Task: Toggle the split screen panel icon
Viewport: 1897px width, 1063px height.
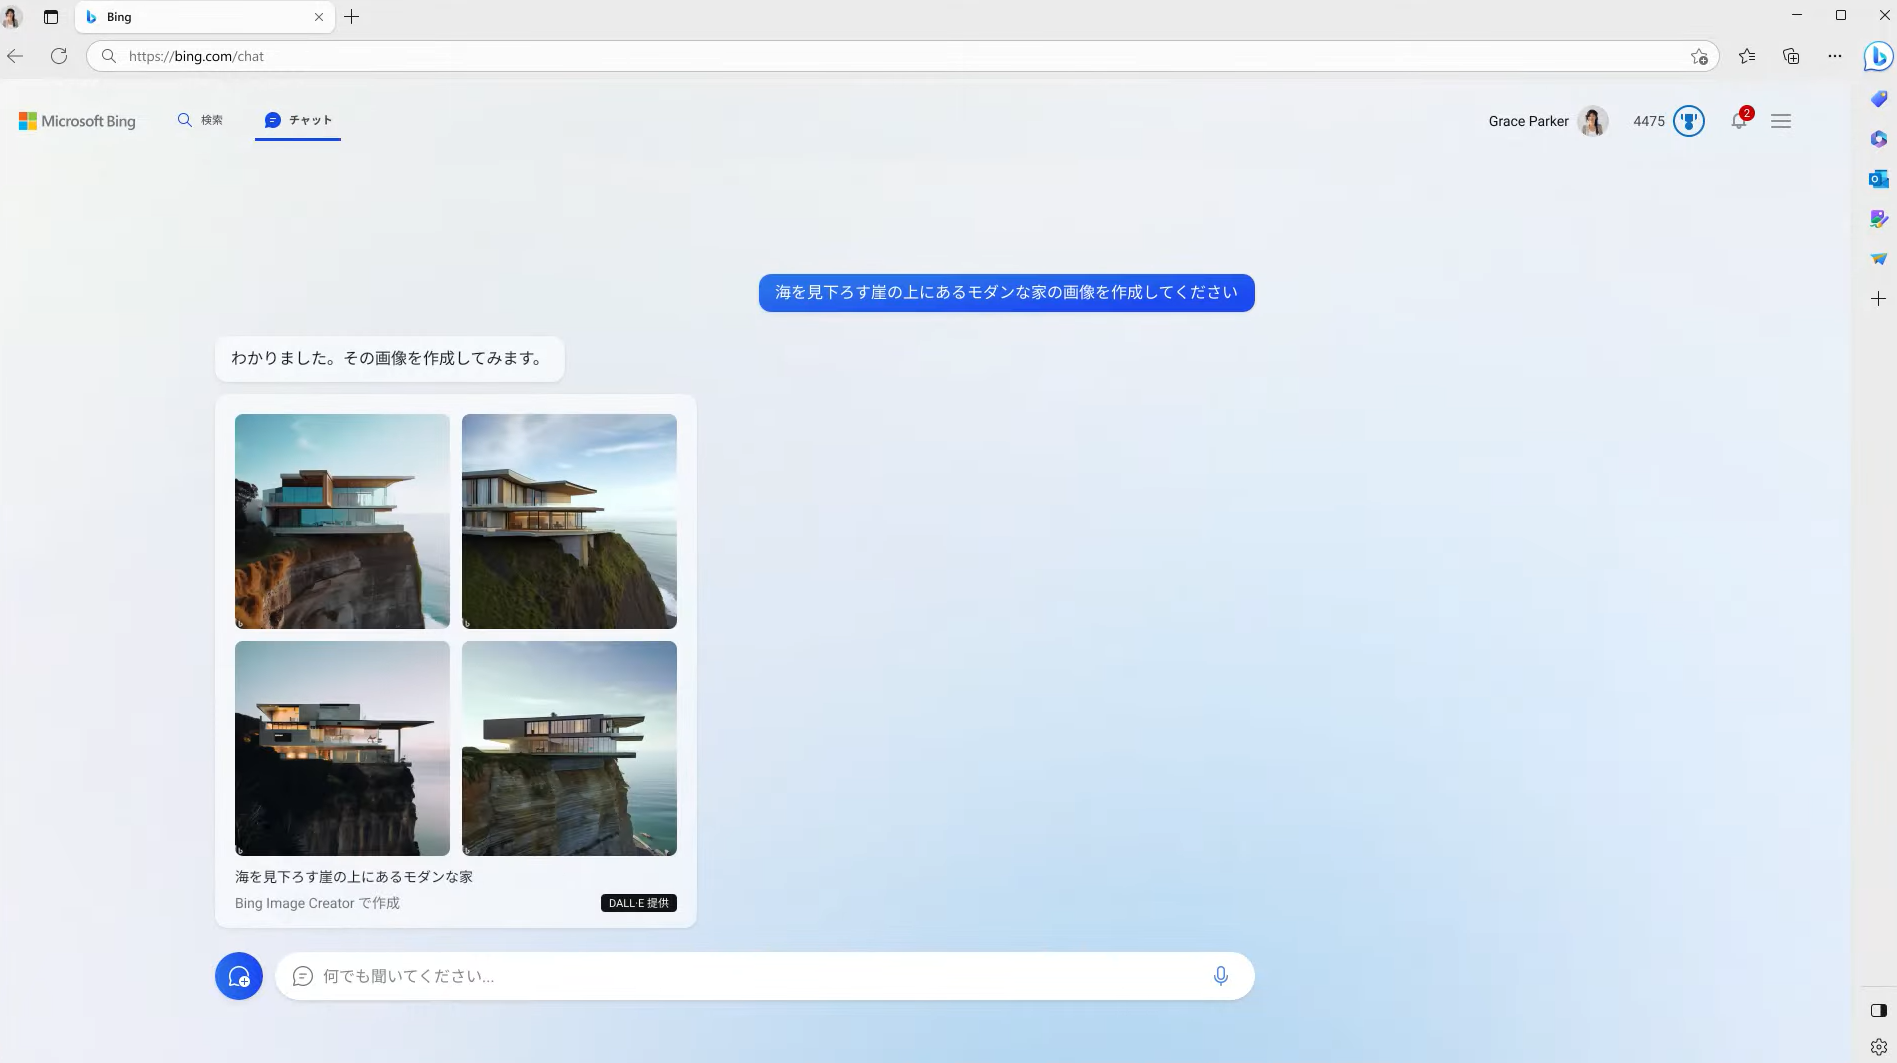Action: coord(1877,1010)
